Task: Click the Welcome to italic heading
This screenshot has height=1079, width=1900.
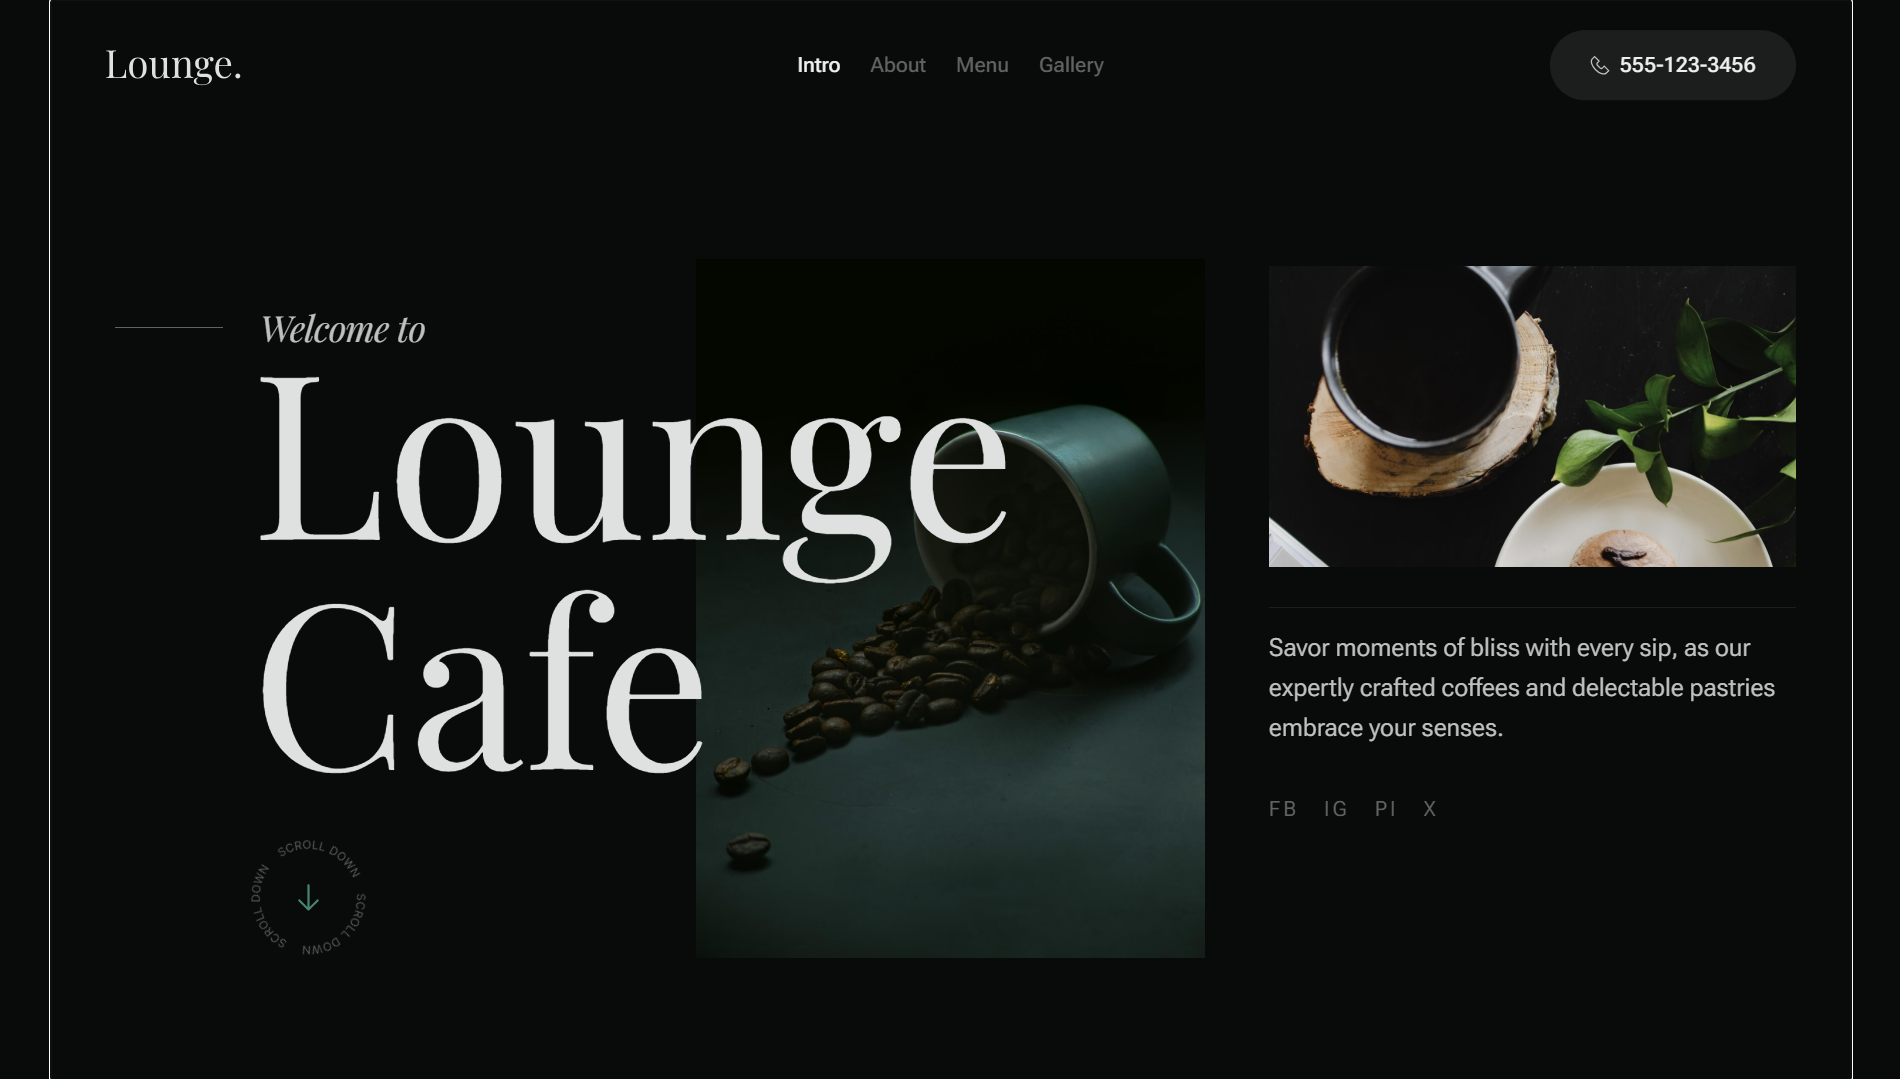Action: pos(343,329)
